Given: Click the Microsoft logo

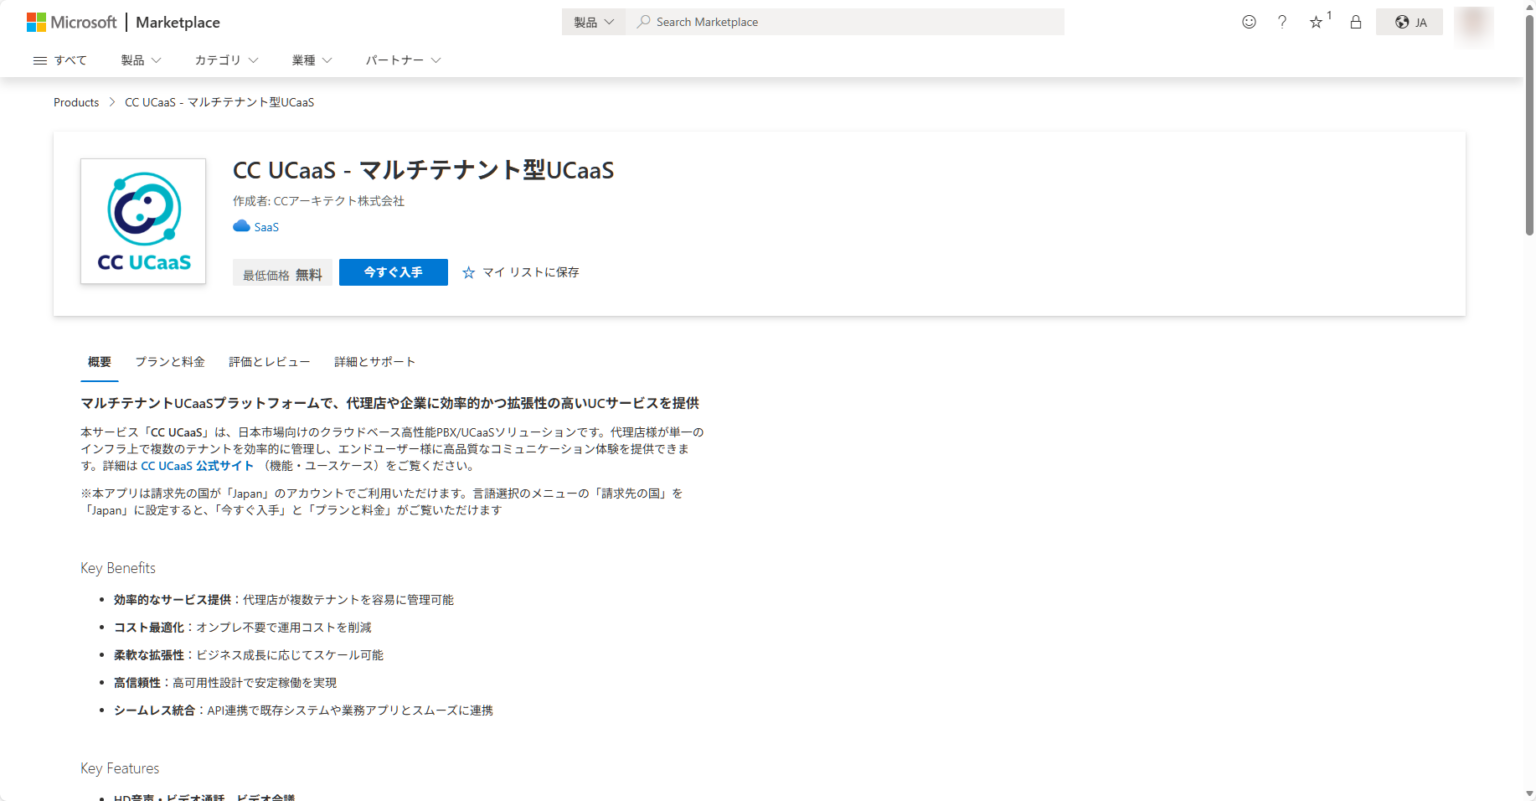Looking at the screenshot, I should tap(71, 21).
